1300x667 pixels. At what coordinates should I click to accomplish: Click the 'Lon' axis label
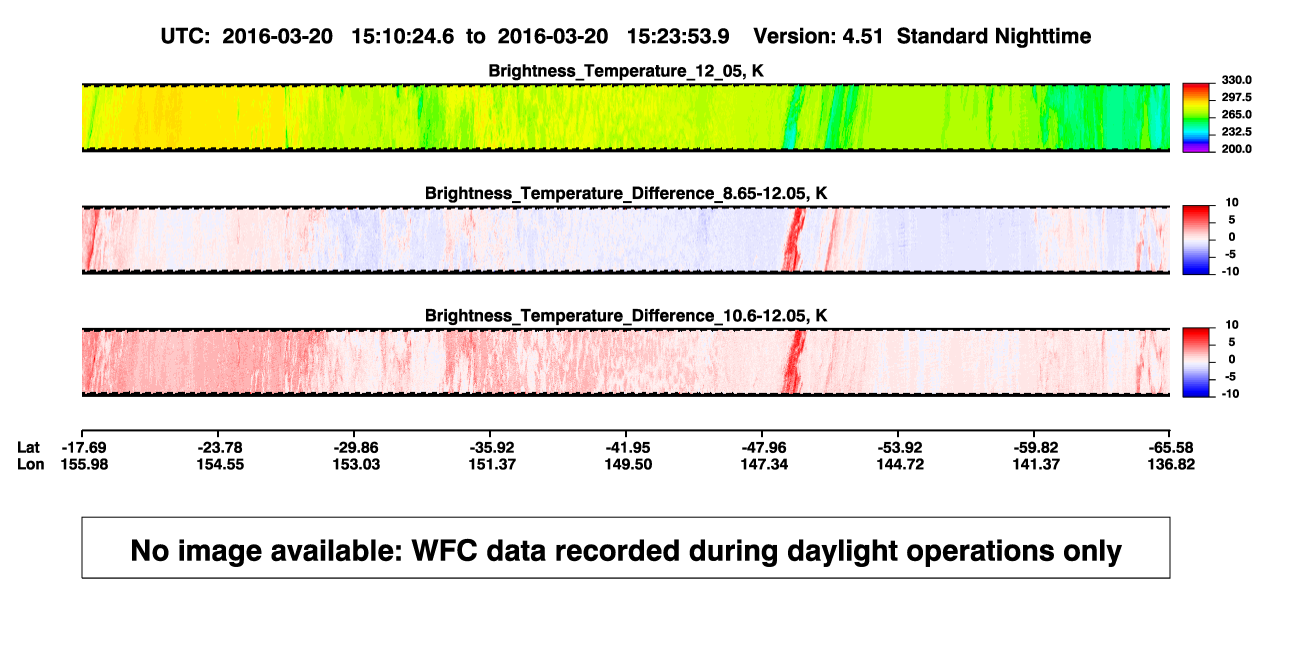pyautogui.click(x=31, y=464)
